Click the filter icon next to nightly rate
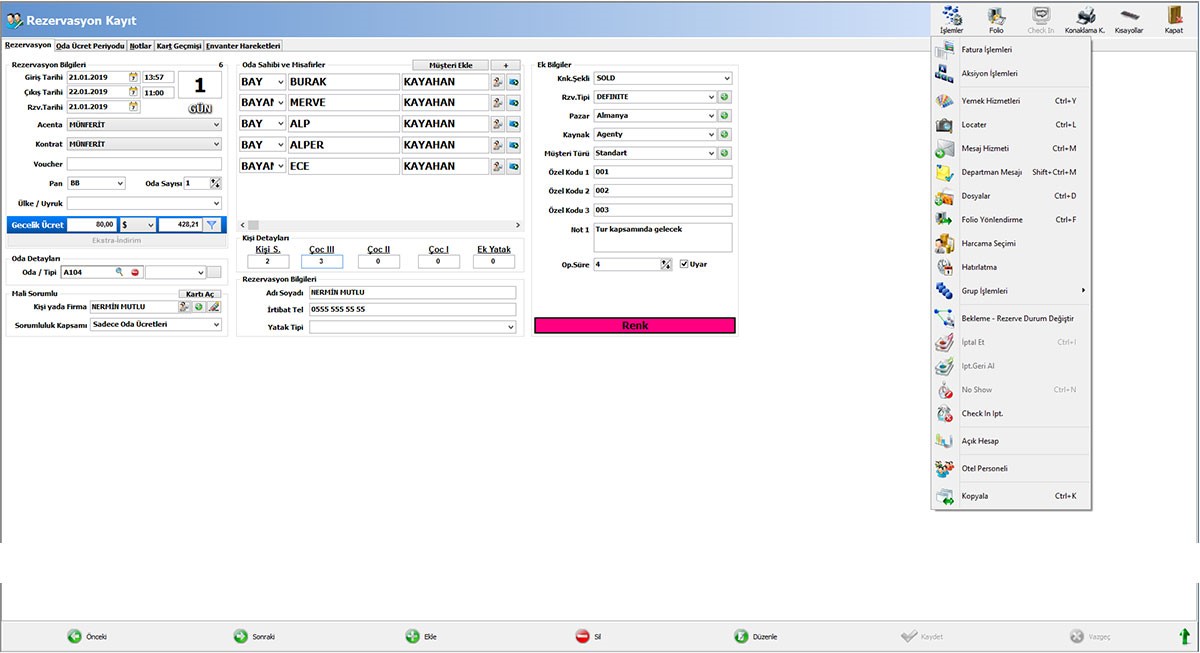Image resolution: width=1200 pixels, height=653 pixels. click(x=212, y=226)
